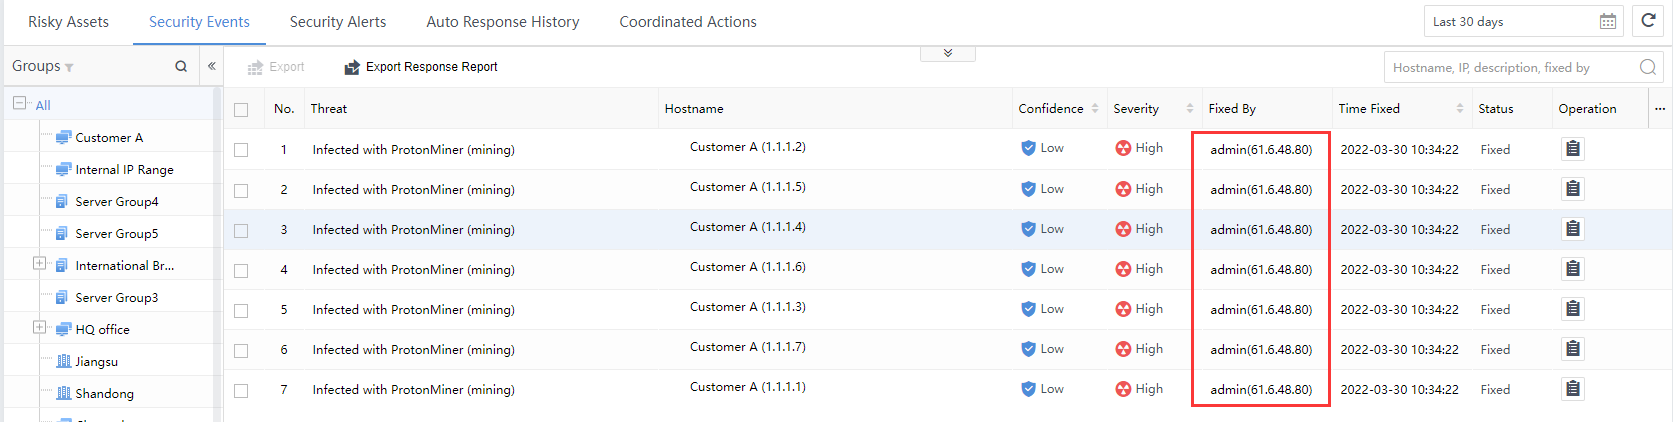Check the box for threat row 2

tap(241, 190)
